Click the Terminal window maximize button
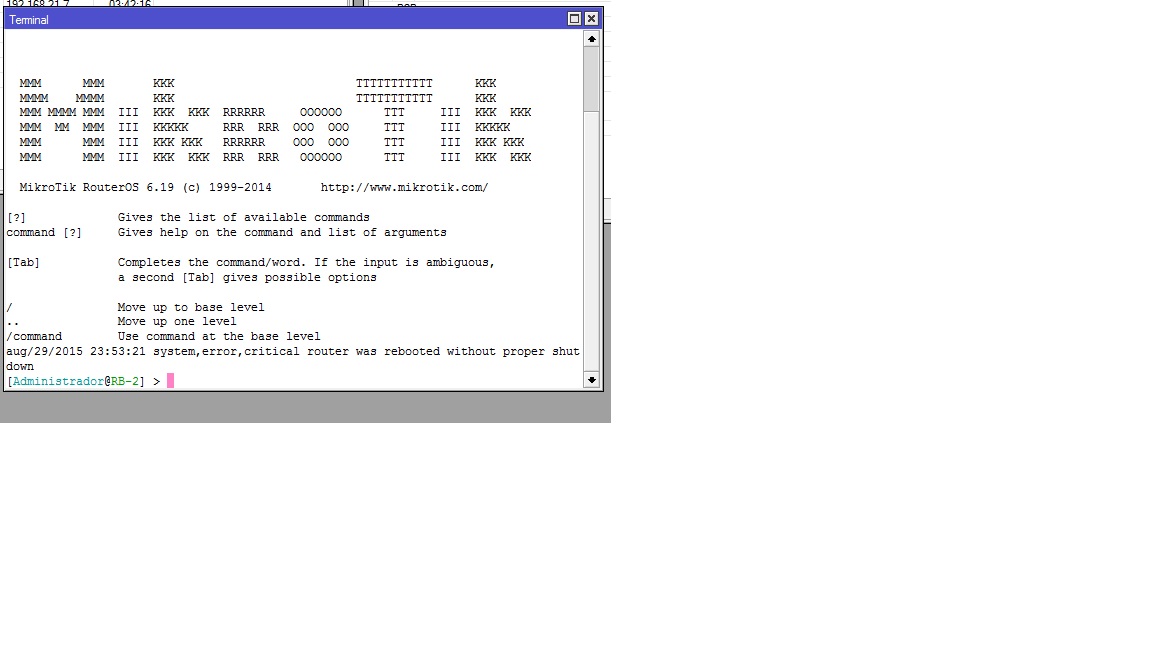 coord(575,19)
